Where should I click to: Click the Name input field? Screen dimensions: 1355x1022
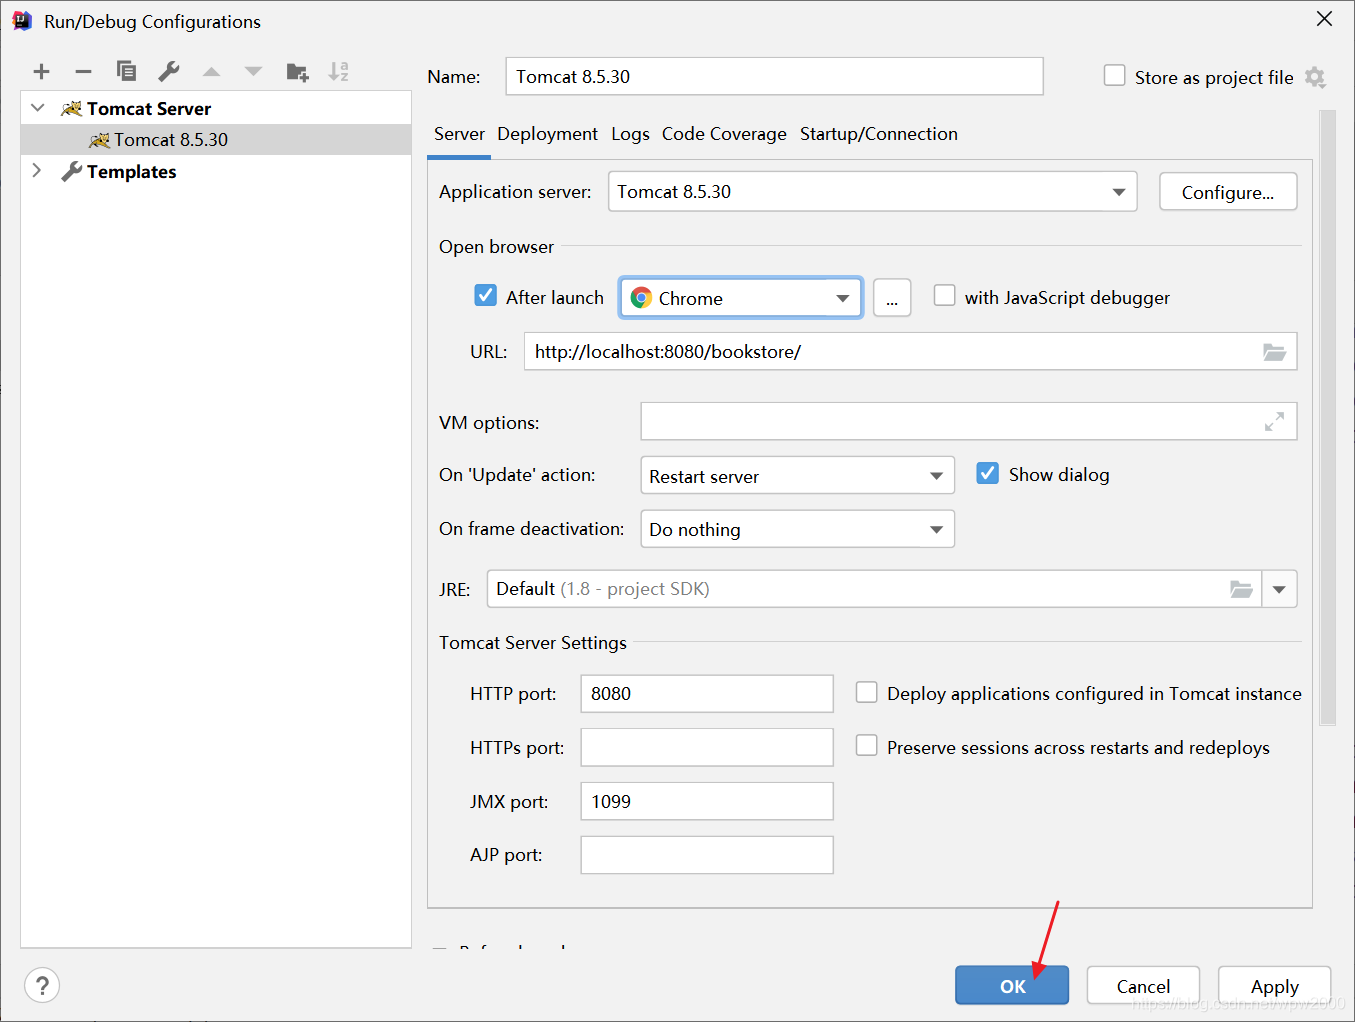774,76
